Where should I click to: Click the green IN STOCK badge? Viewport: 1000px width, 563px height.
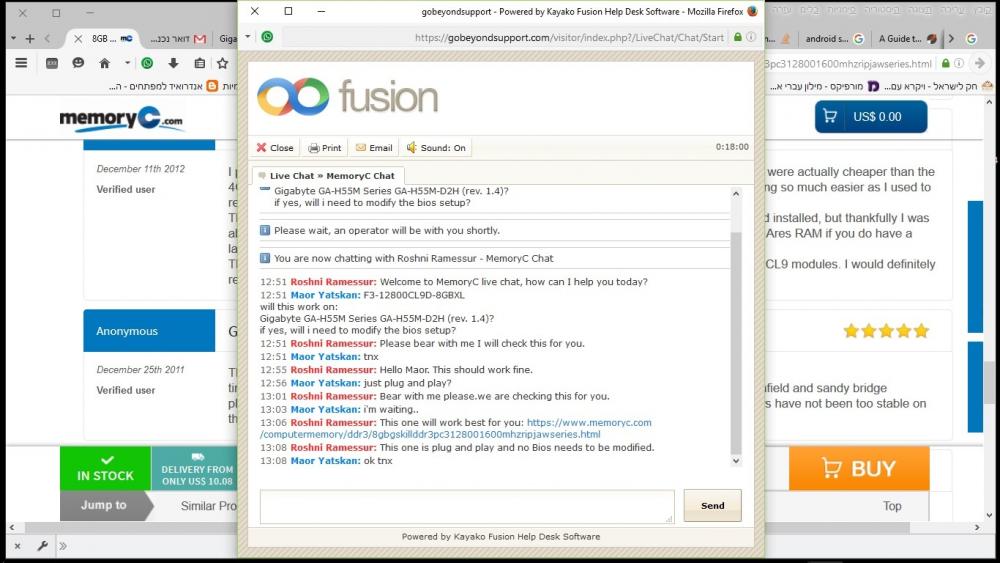pos(105,469)
